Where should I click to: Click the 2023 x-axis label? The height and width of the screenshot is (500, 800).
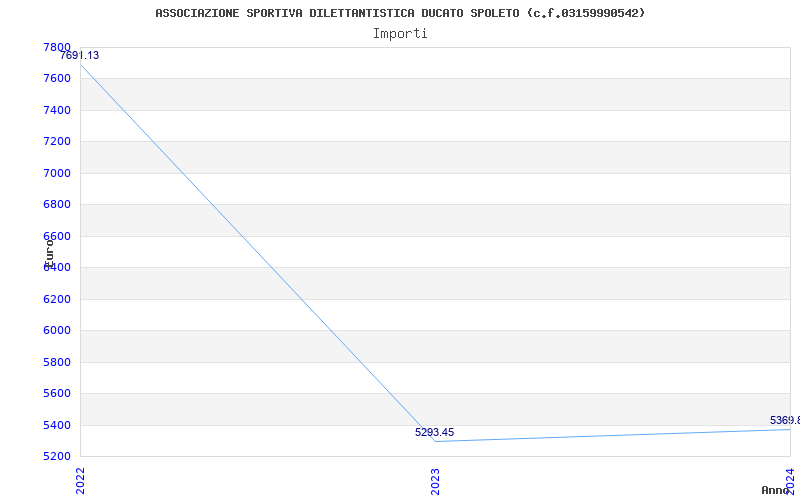435,482
